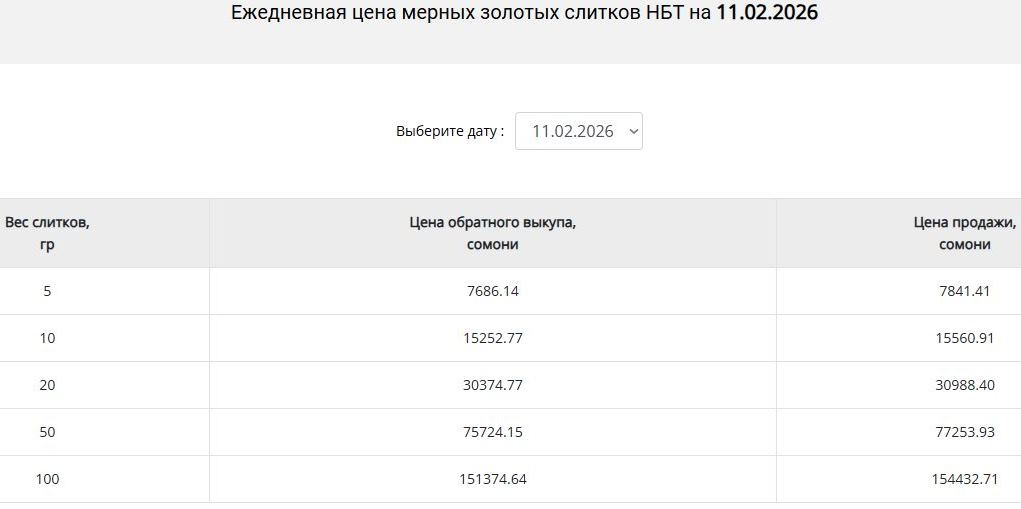Click the "Выберите дату" label
1021x509 pixels.
pos(450,131)
